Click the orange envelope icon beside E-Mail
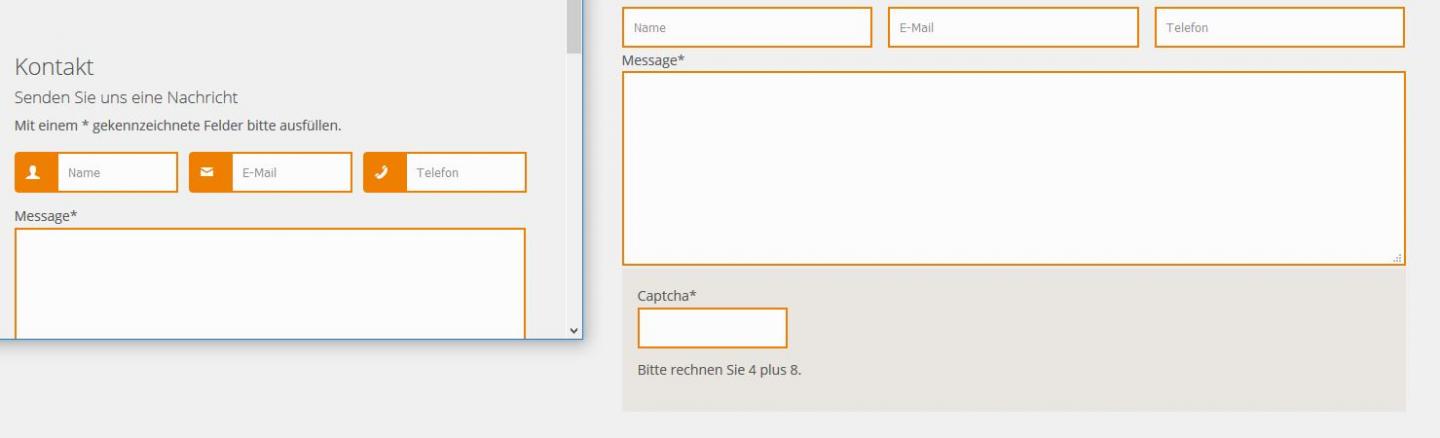 pos(210,173)
